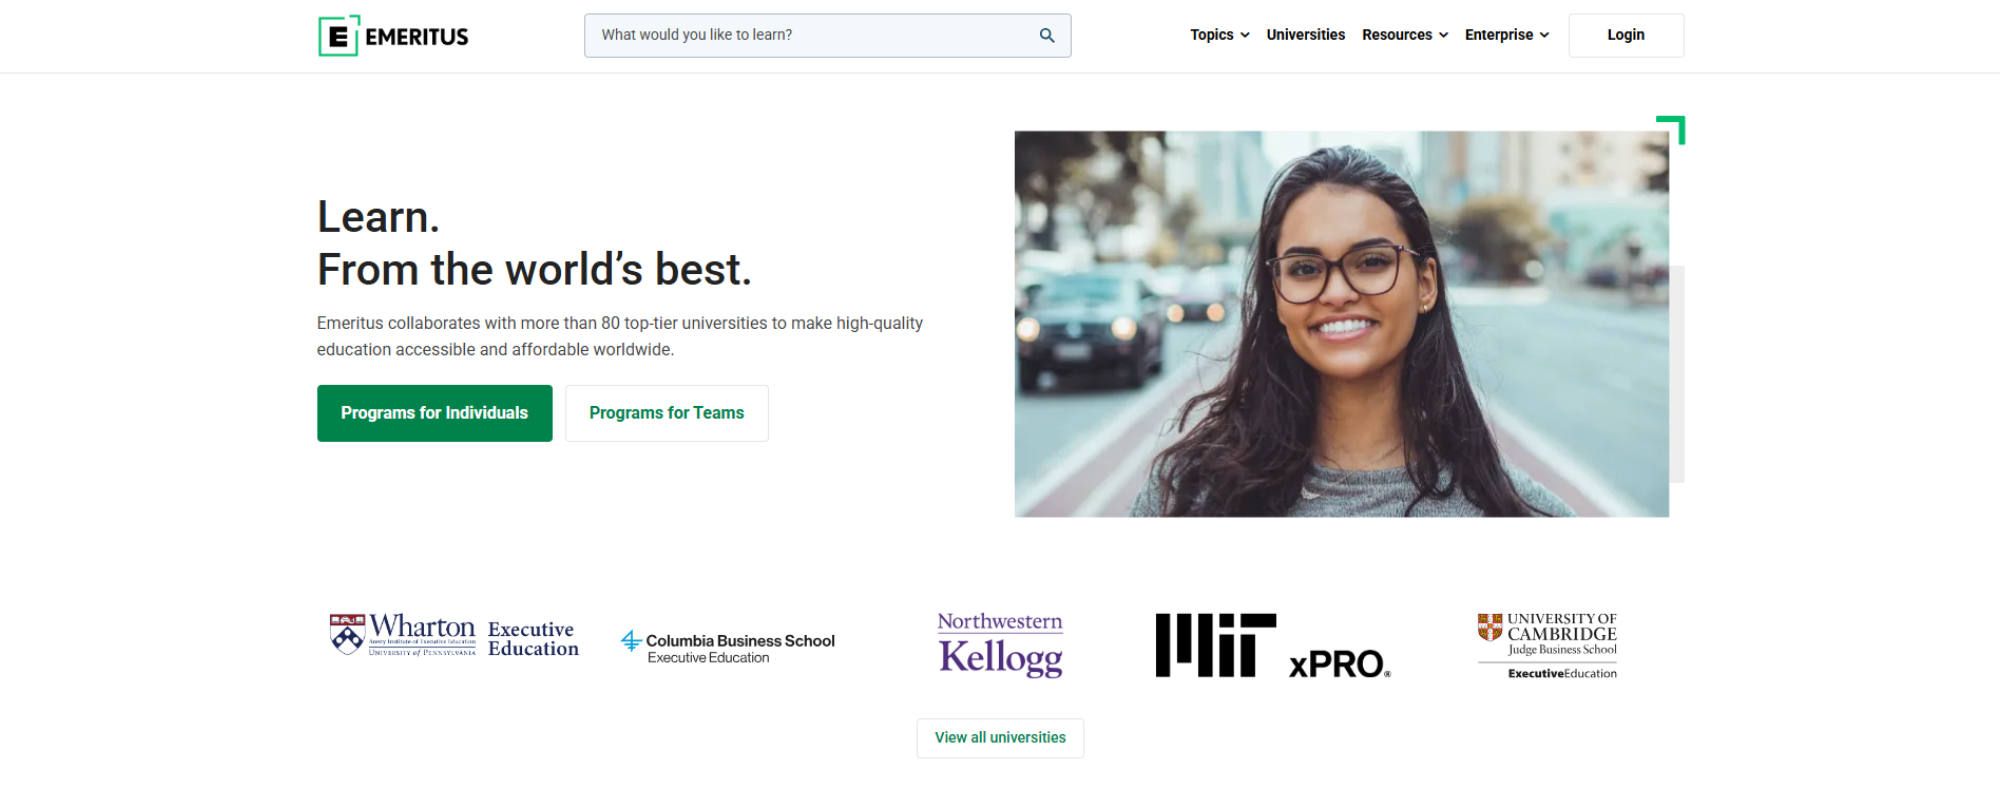Expand the Topics dropdown chevron
Image resolution: width=2000 pixels, height=800 pixels.
click(1245, 35)
